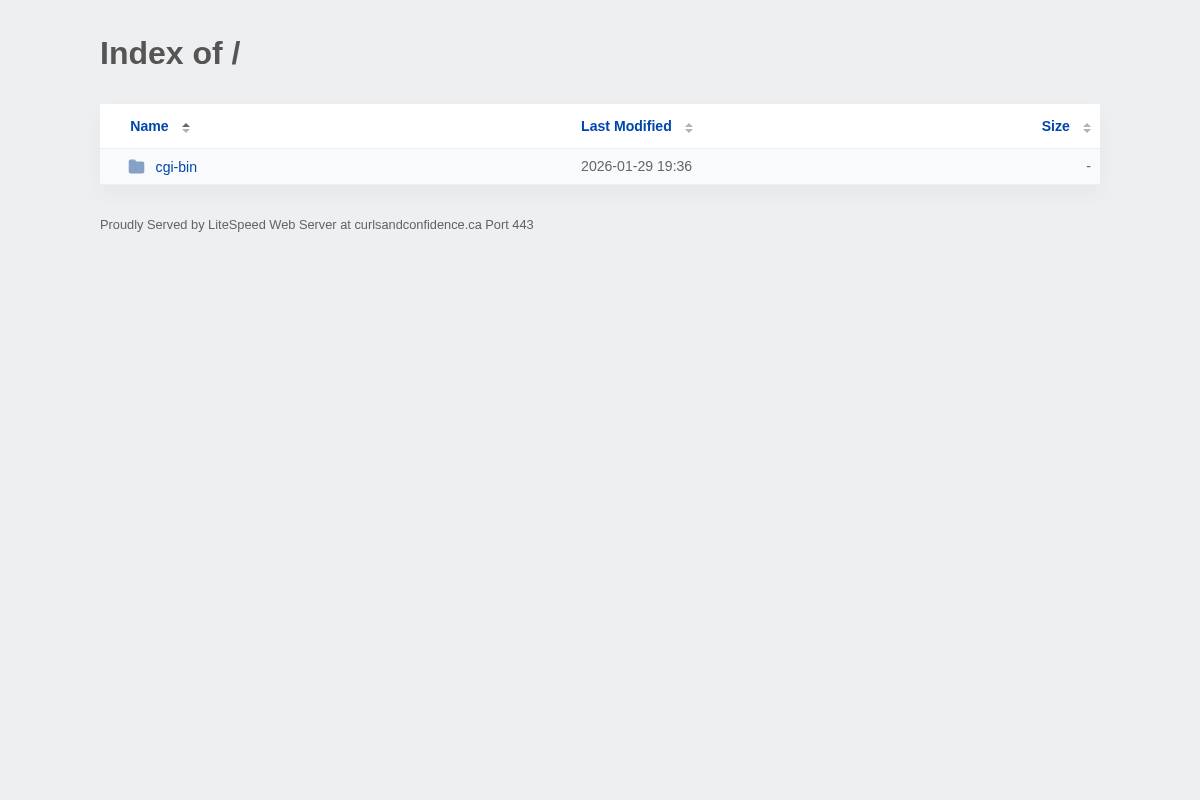Click the descending arrow beside Last Modified
This screenshot has height=800, width=1200.
[689, 131]
